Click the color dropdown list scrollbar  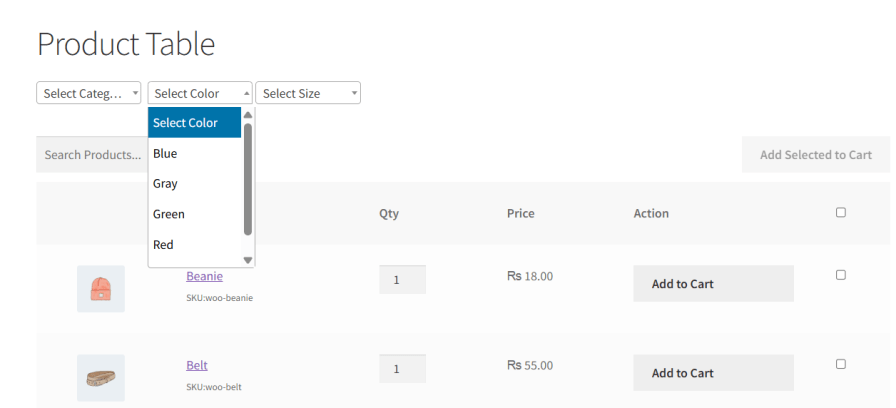point(248,180)
